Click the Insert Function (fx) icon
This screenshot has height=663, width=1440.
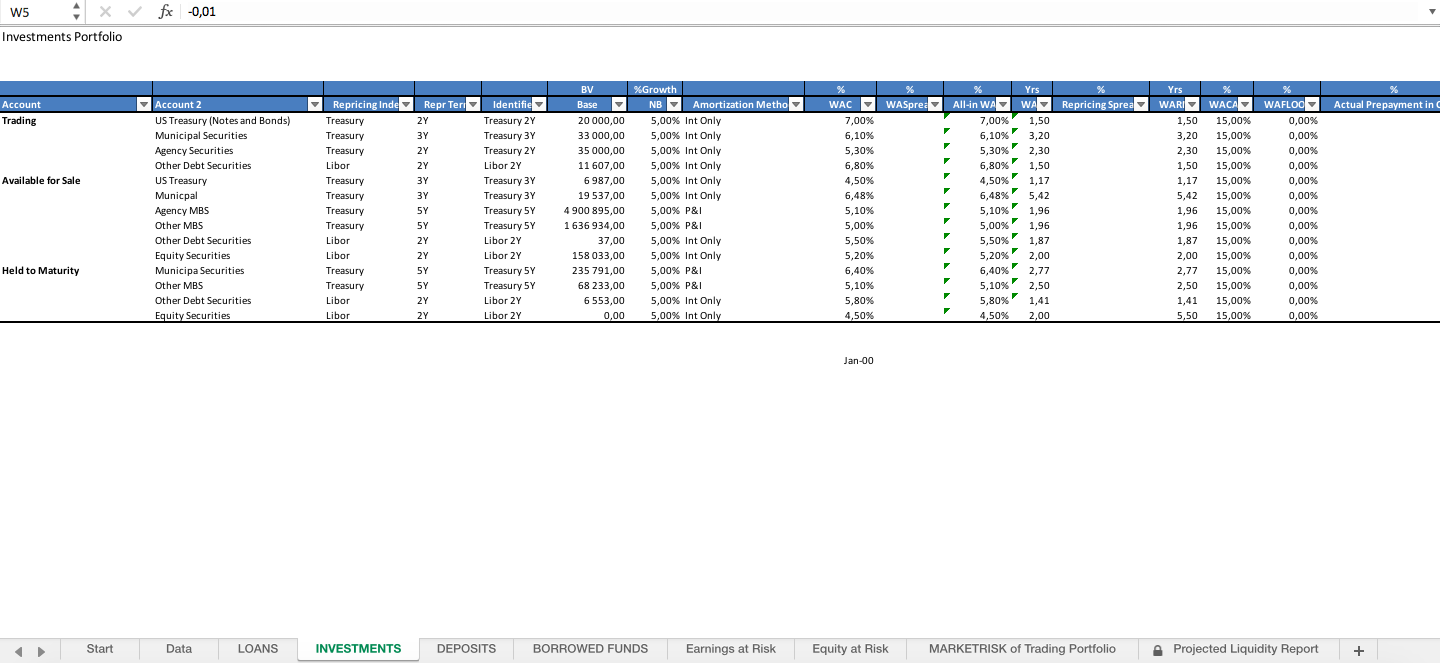click(x=164, y=12)
